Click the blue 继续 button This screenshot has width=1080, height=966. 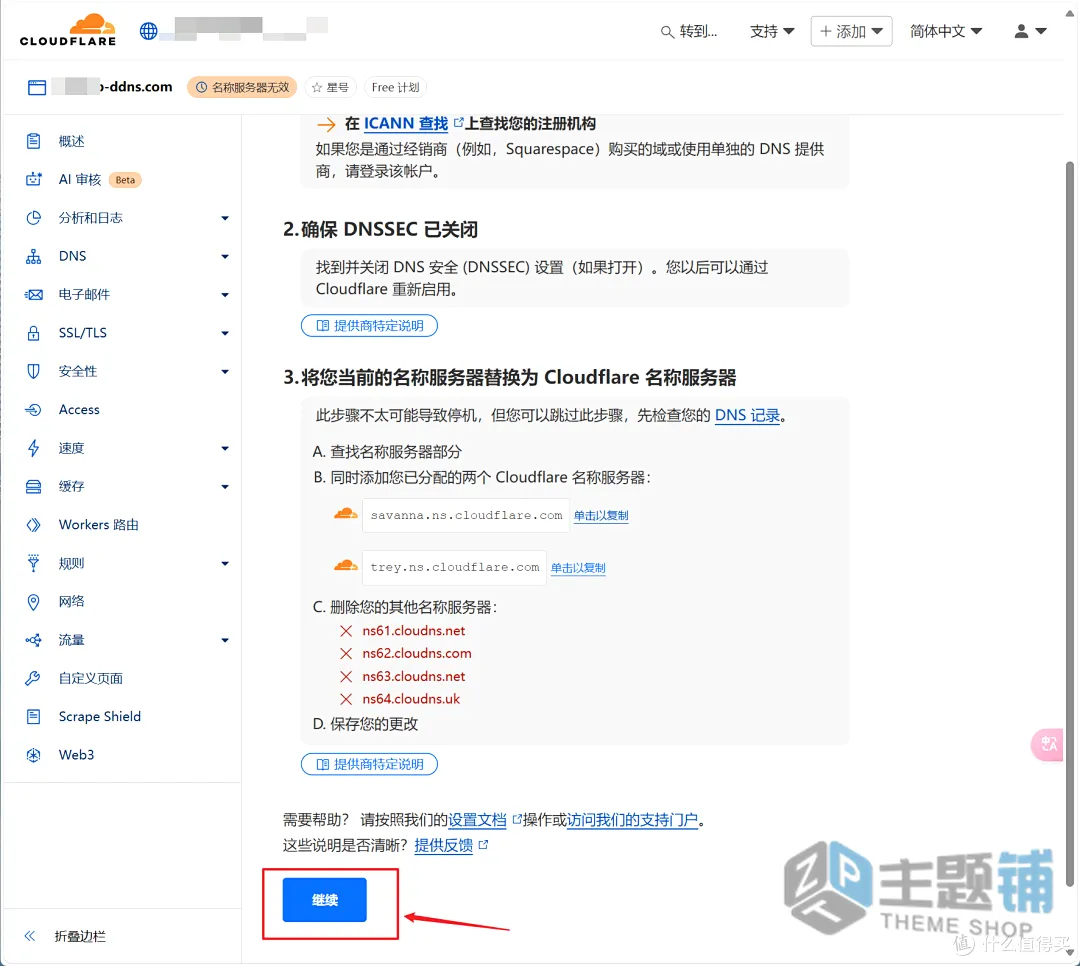324,900
